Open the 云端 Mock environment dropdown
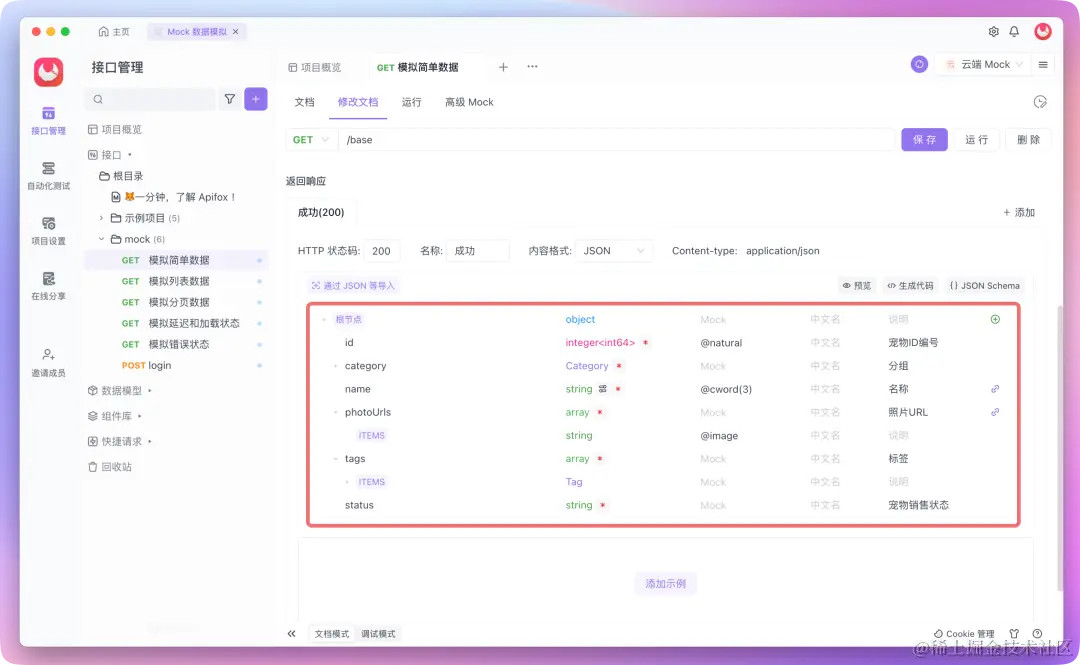 (984, 64)
